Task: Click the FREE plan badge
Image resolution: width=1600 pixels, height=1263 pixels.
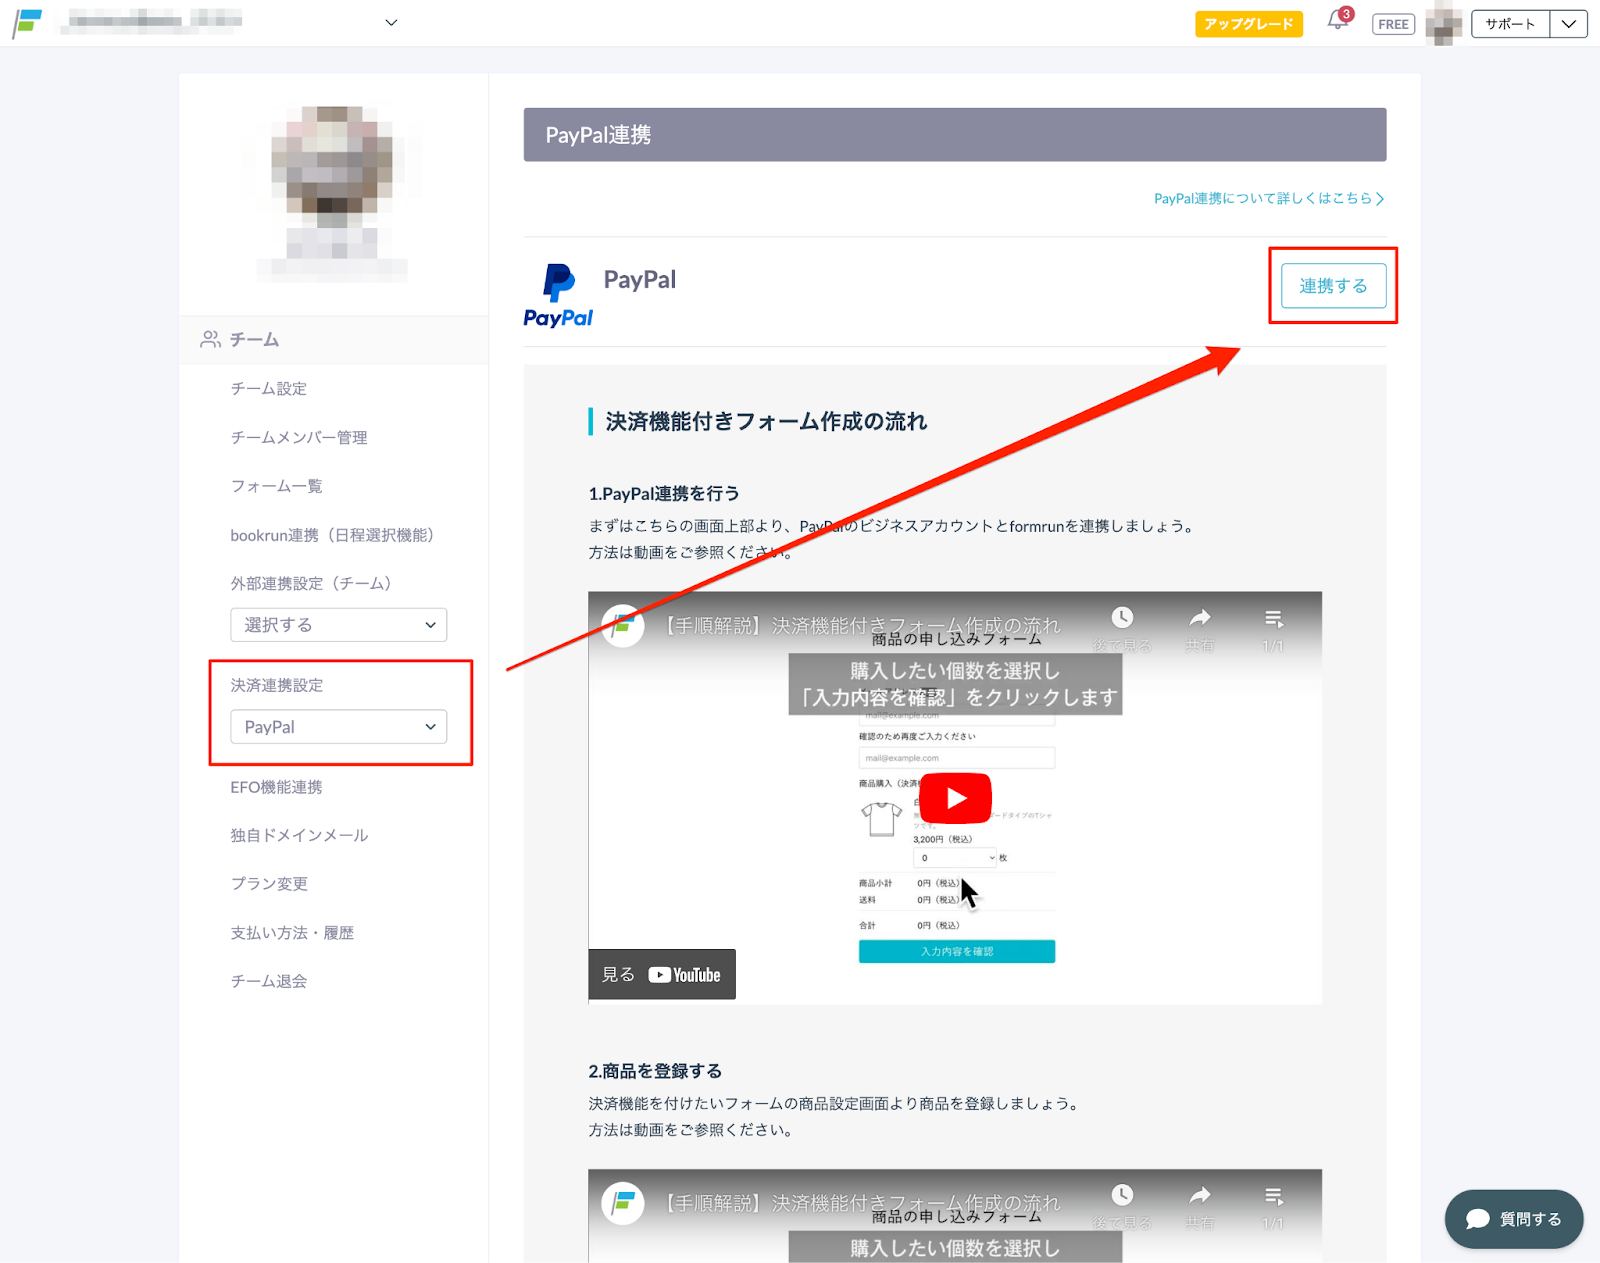Action: (1393, 24)
